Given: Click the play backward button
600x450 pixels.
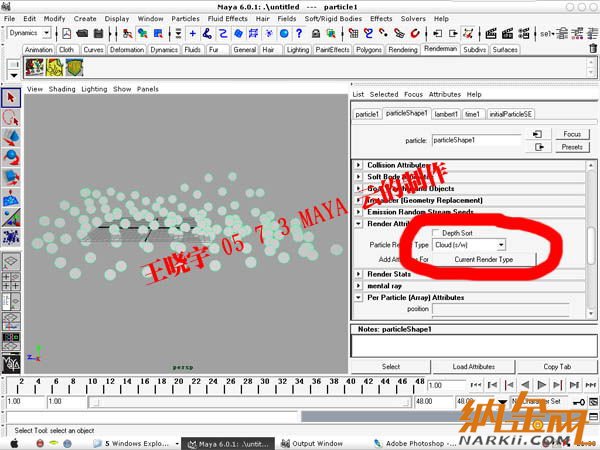Looking at the screenshot, I should click(525, 385).
